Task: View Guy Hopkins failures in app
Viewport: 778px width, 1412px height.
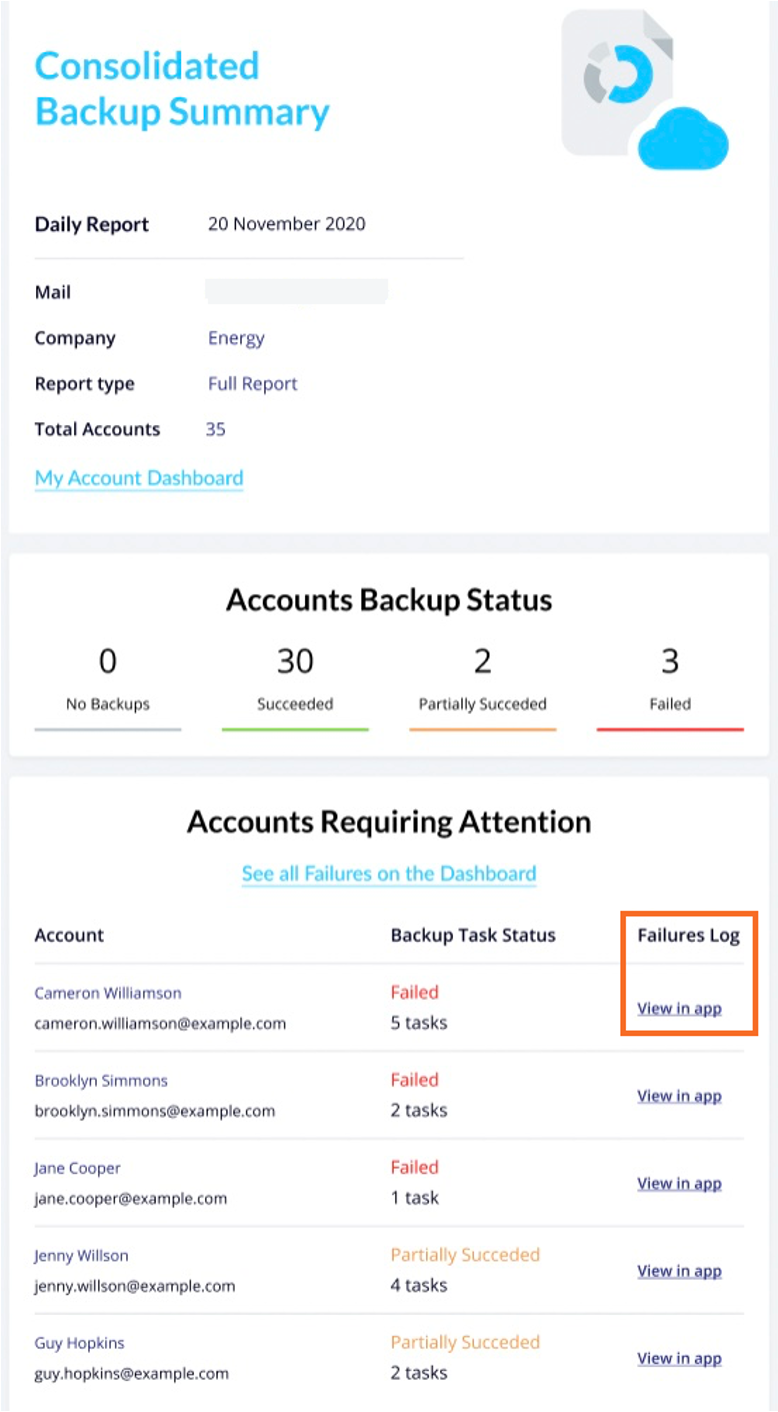Action: pyautogui.click(x=679, y=1358)
